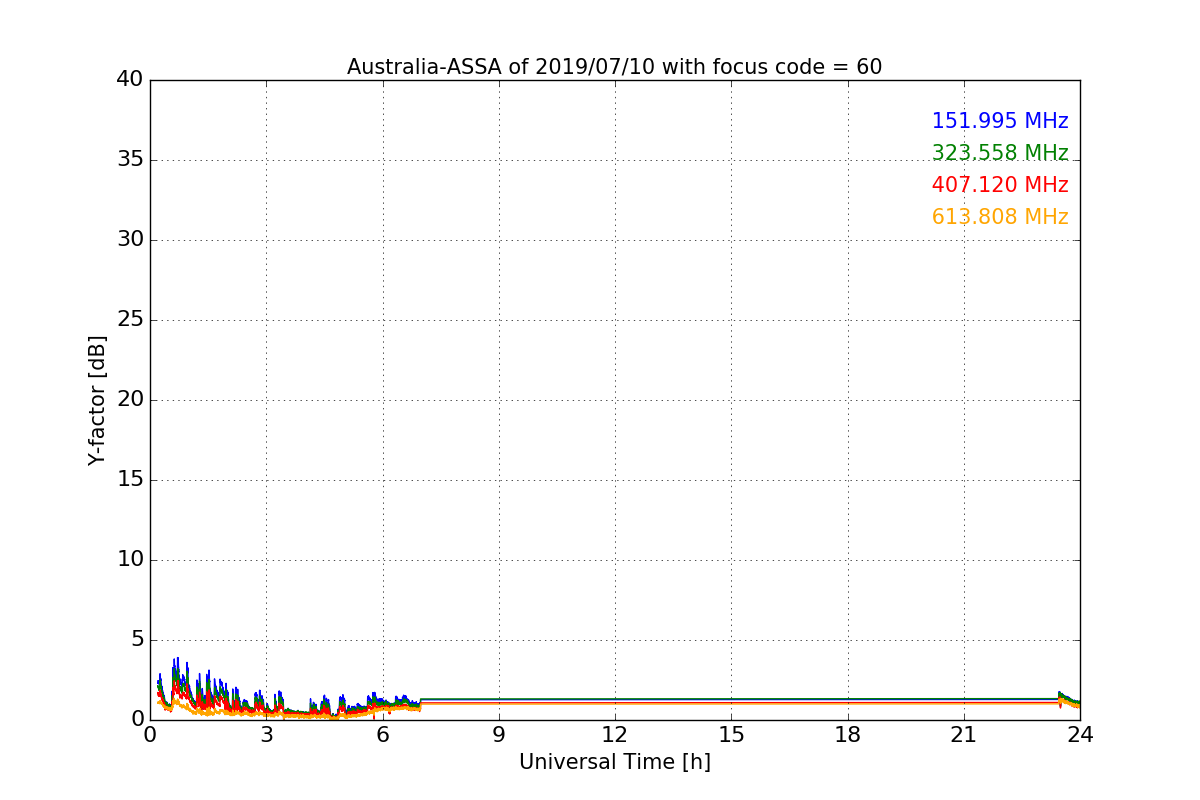Click the 21 tick on time axis
Viewport: 1200px width, 800px height.
[964, 735]
